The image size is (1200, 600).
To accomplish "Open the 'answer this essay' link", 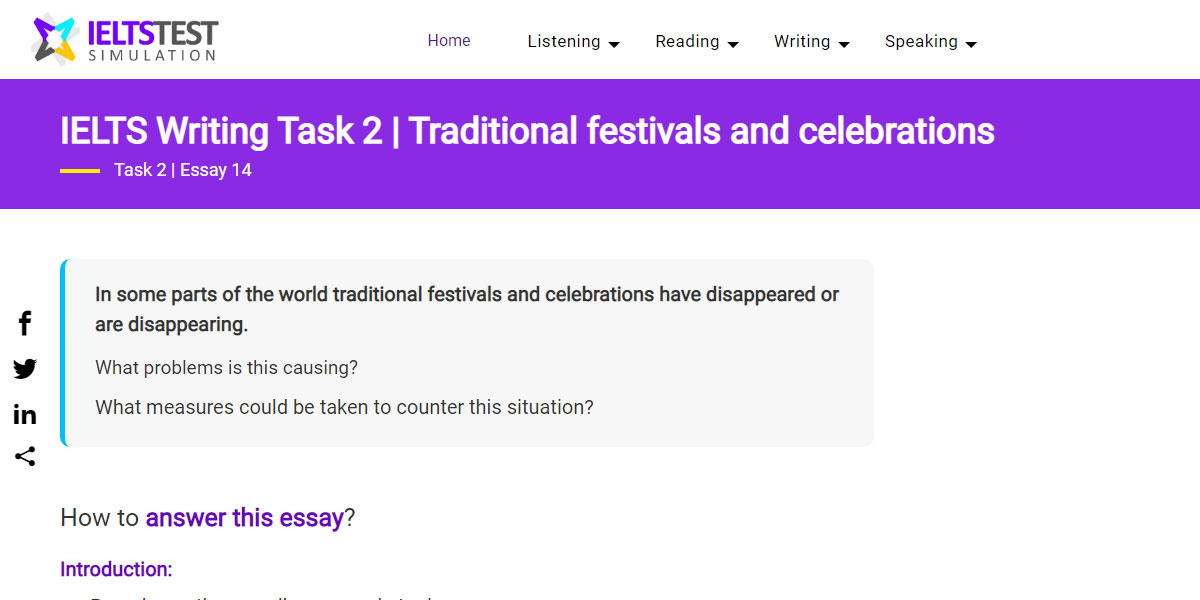I will [x=243, y=518].
